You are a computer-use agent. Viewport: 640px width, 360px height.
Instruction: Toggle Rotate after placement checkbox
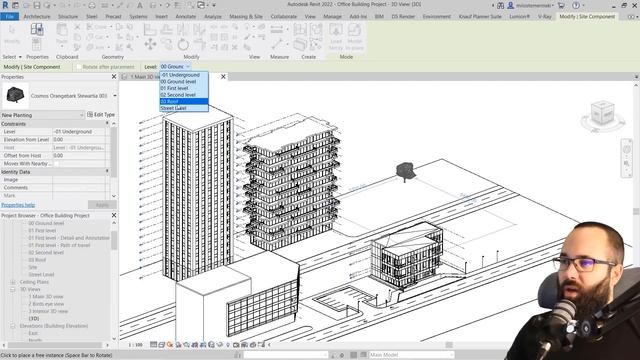coord(79,67)
